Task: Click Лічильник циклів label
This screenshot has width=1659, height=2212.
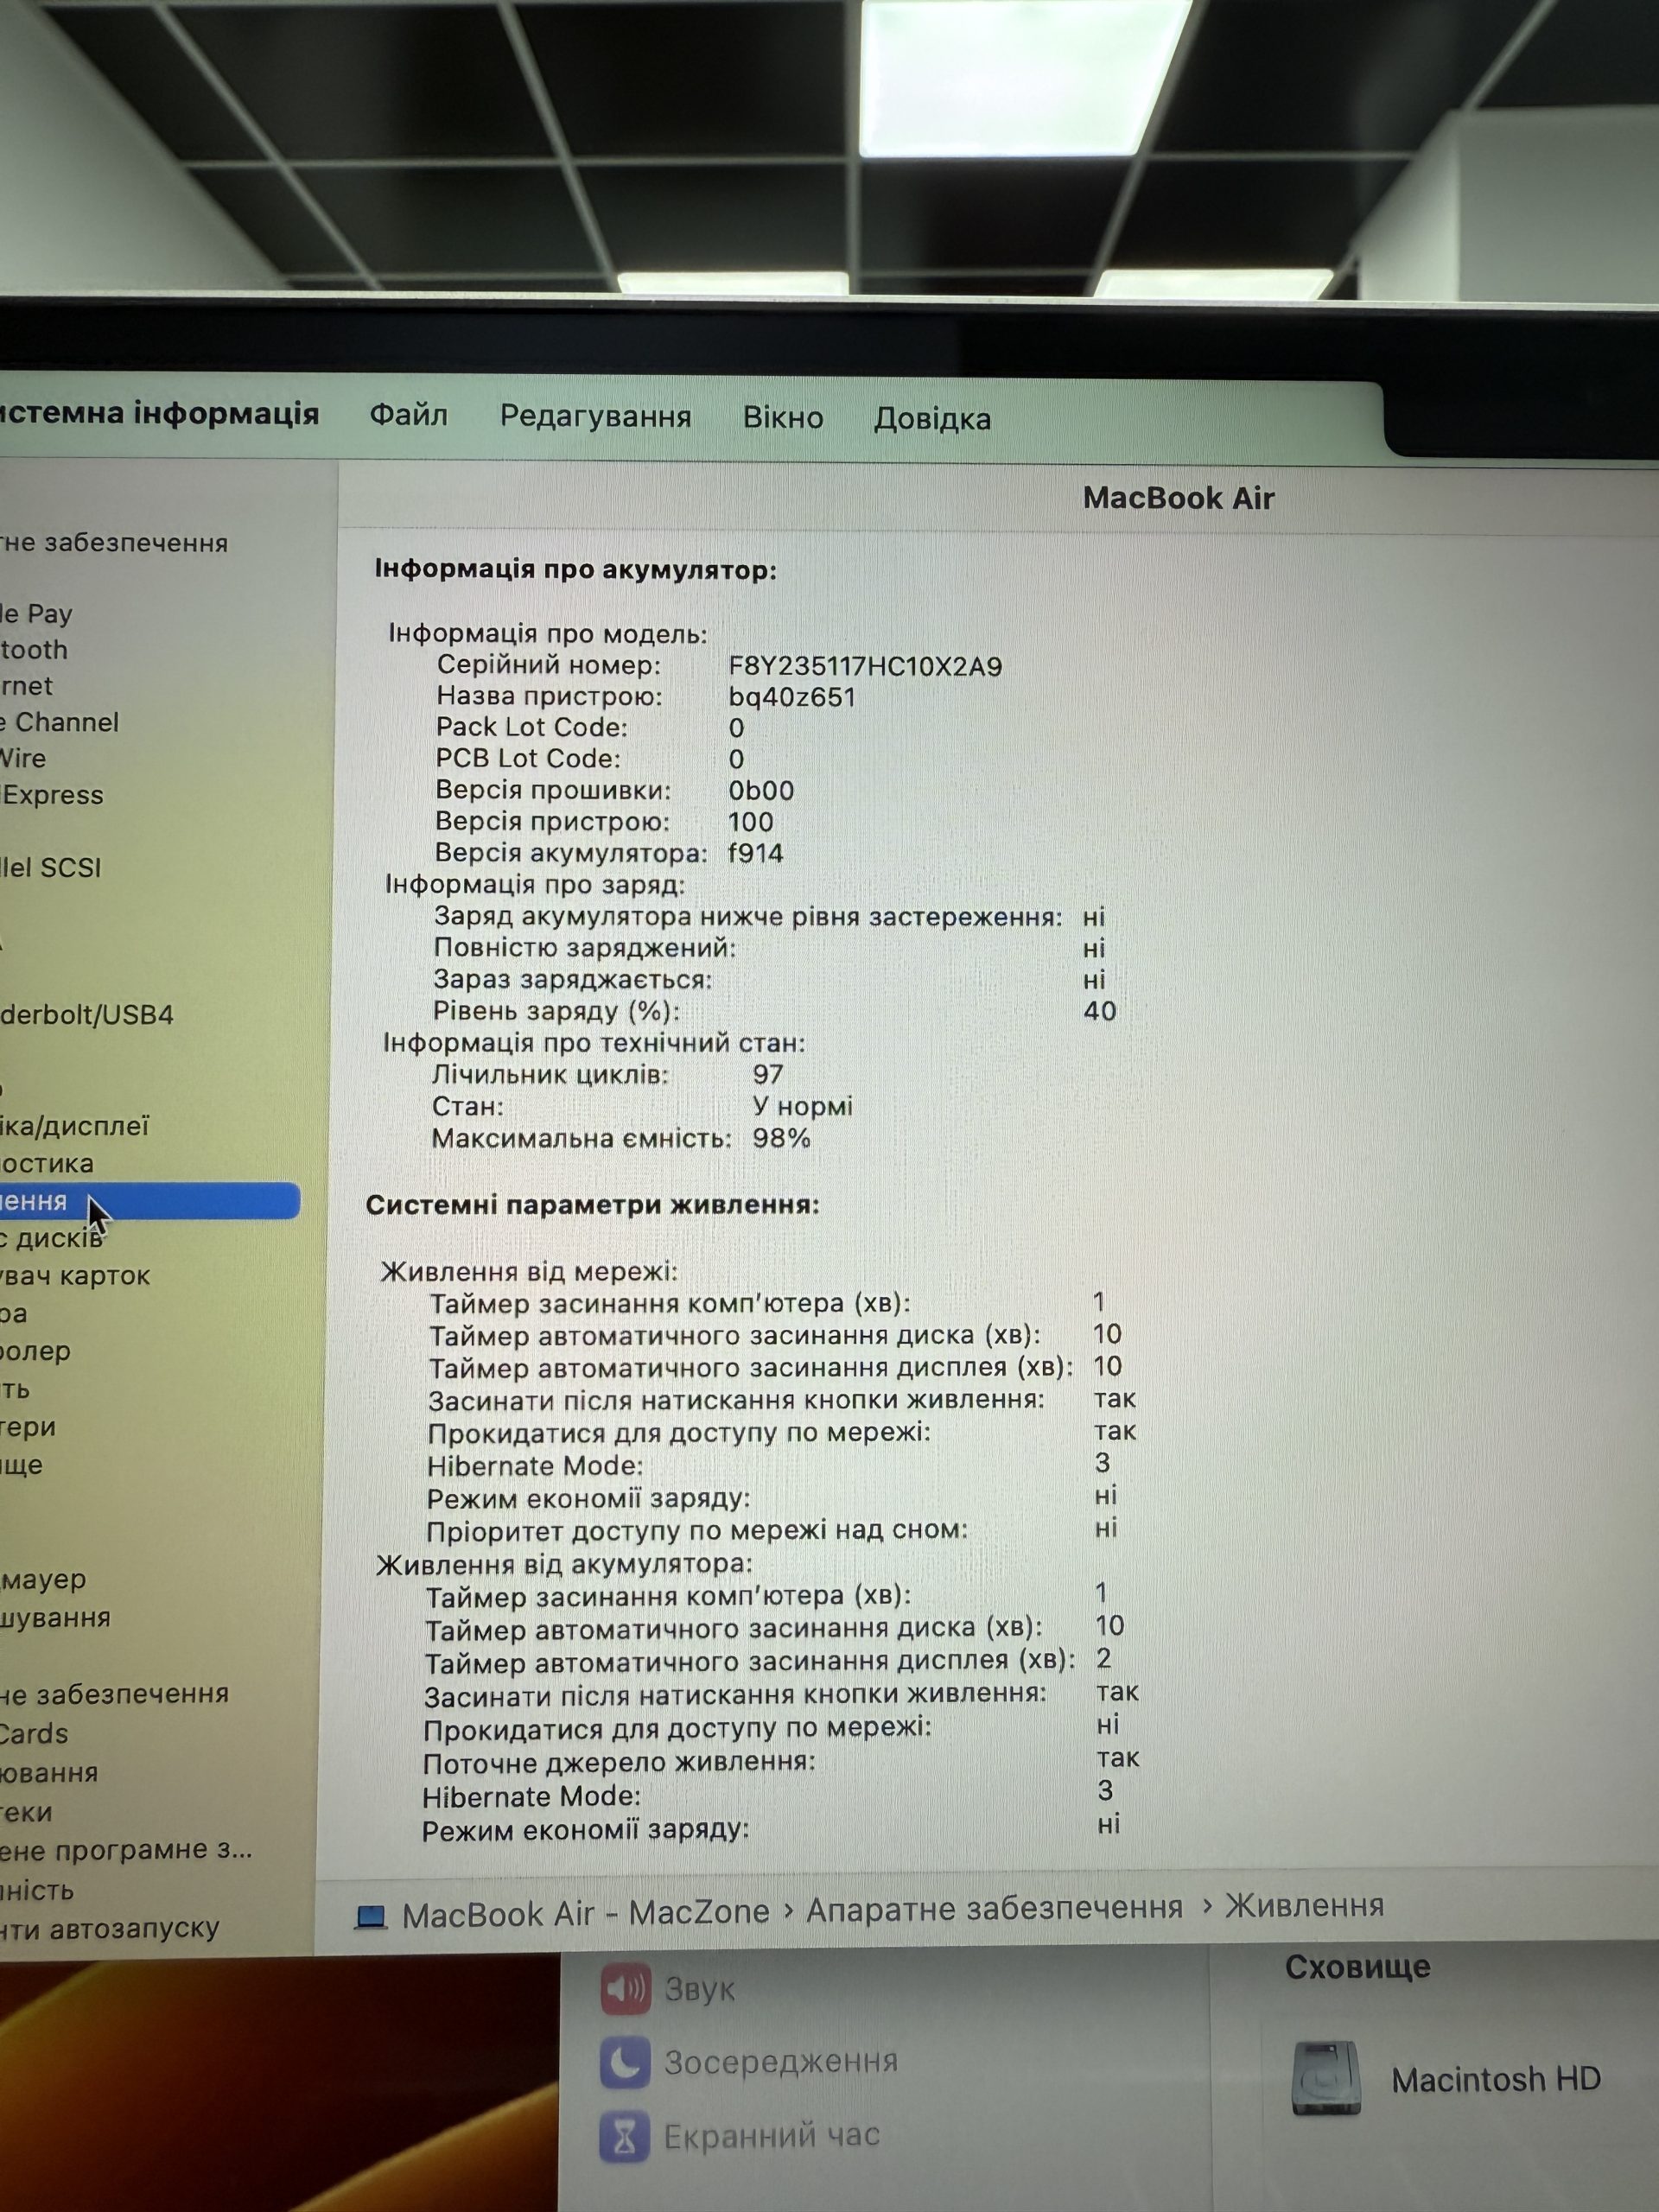Action: pos(550,1075)
